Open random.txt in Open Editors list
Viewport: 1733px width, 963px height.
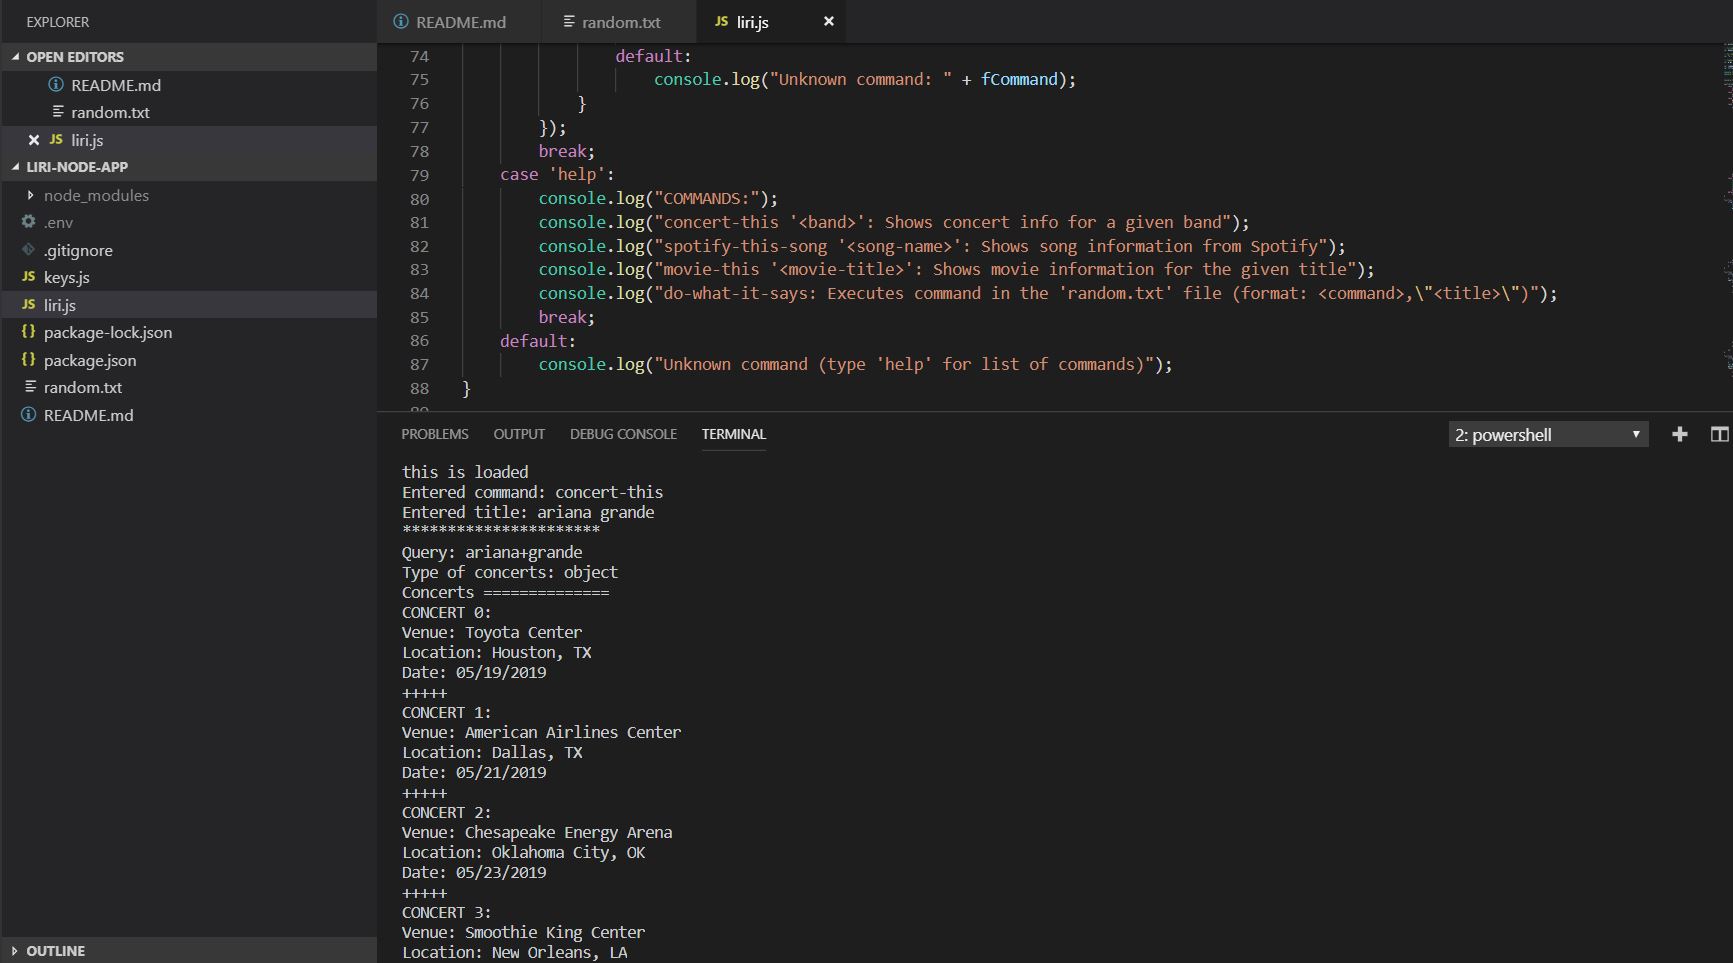click(110, 112)
